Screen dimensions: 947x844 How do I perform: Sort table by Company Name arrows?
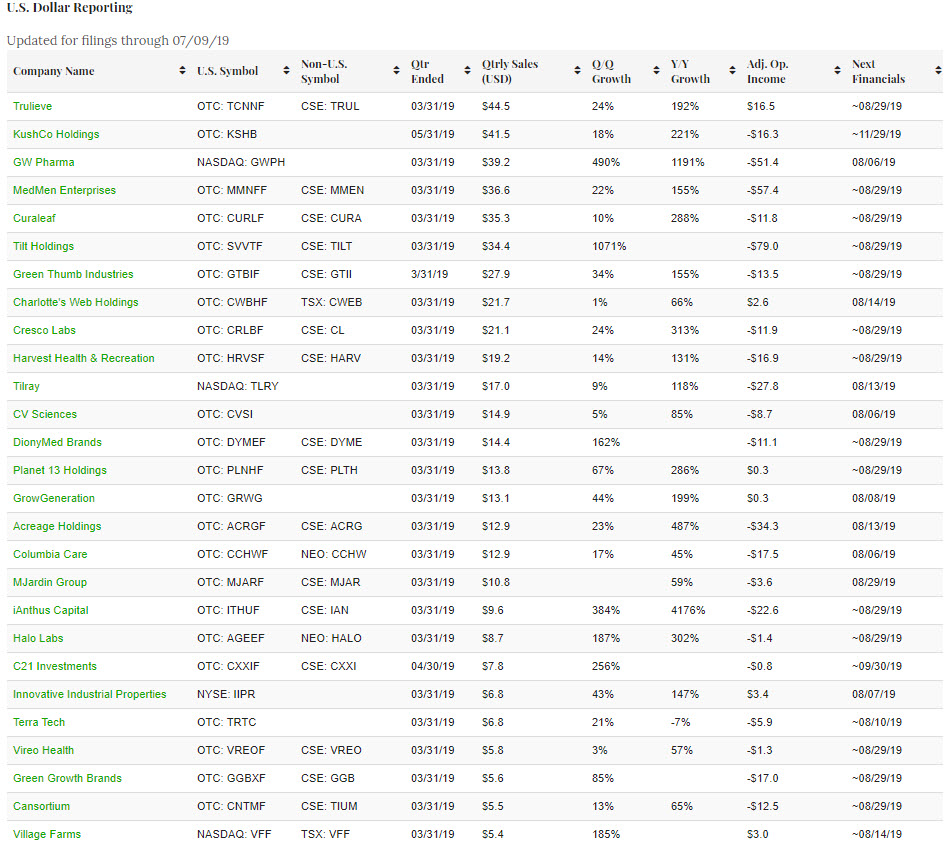click(182, 71)
